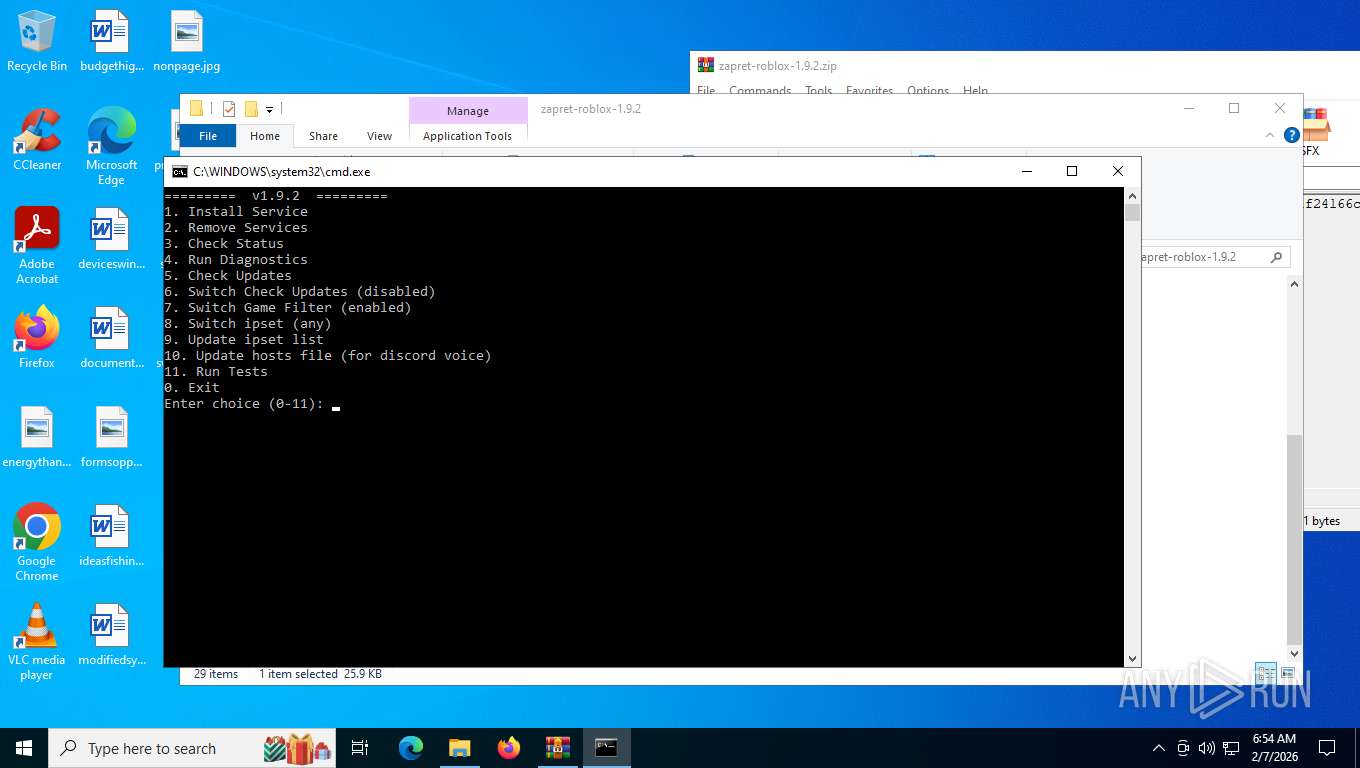Image resolution: width=1360 pixels, height=768 pixels.
Task: Open Firefox from the taskbar
Action: [509, 748]
